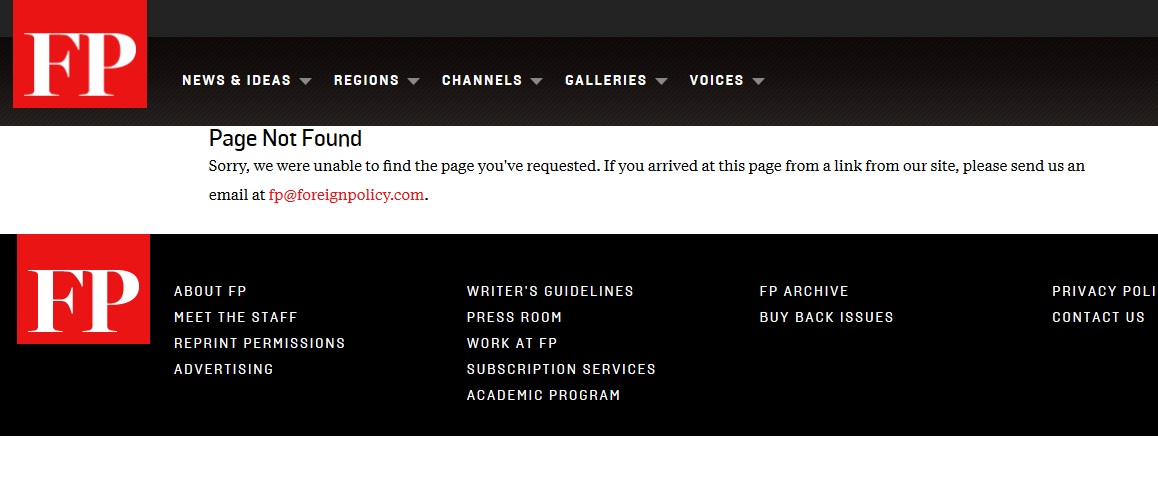Expand the News & Ideas dropdown arrow
This screenshot has width=1158, height=502.
(x=305, y=81)
